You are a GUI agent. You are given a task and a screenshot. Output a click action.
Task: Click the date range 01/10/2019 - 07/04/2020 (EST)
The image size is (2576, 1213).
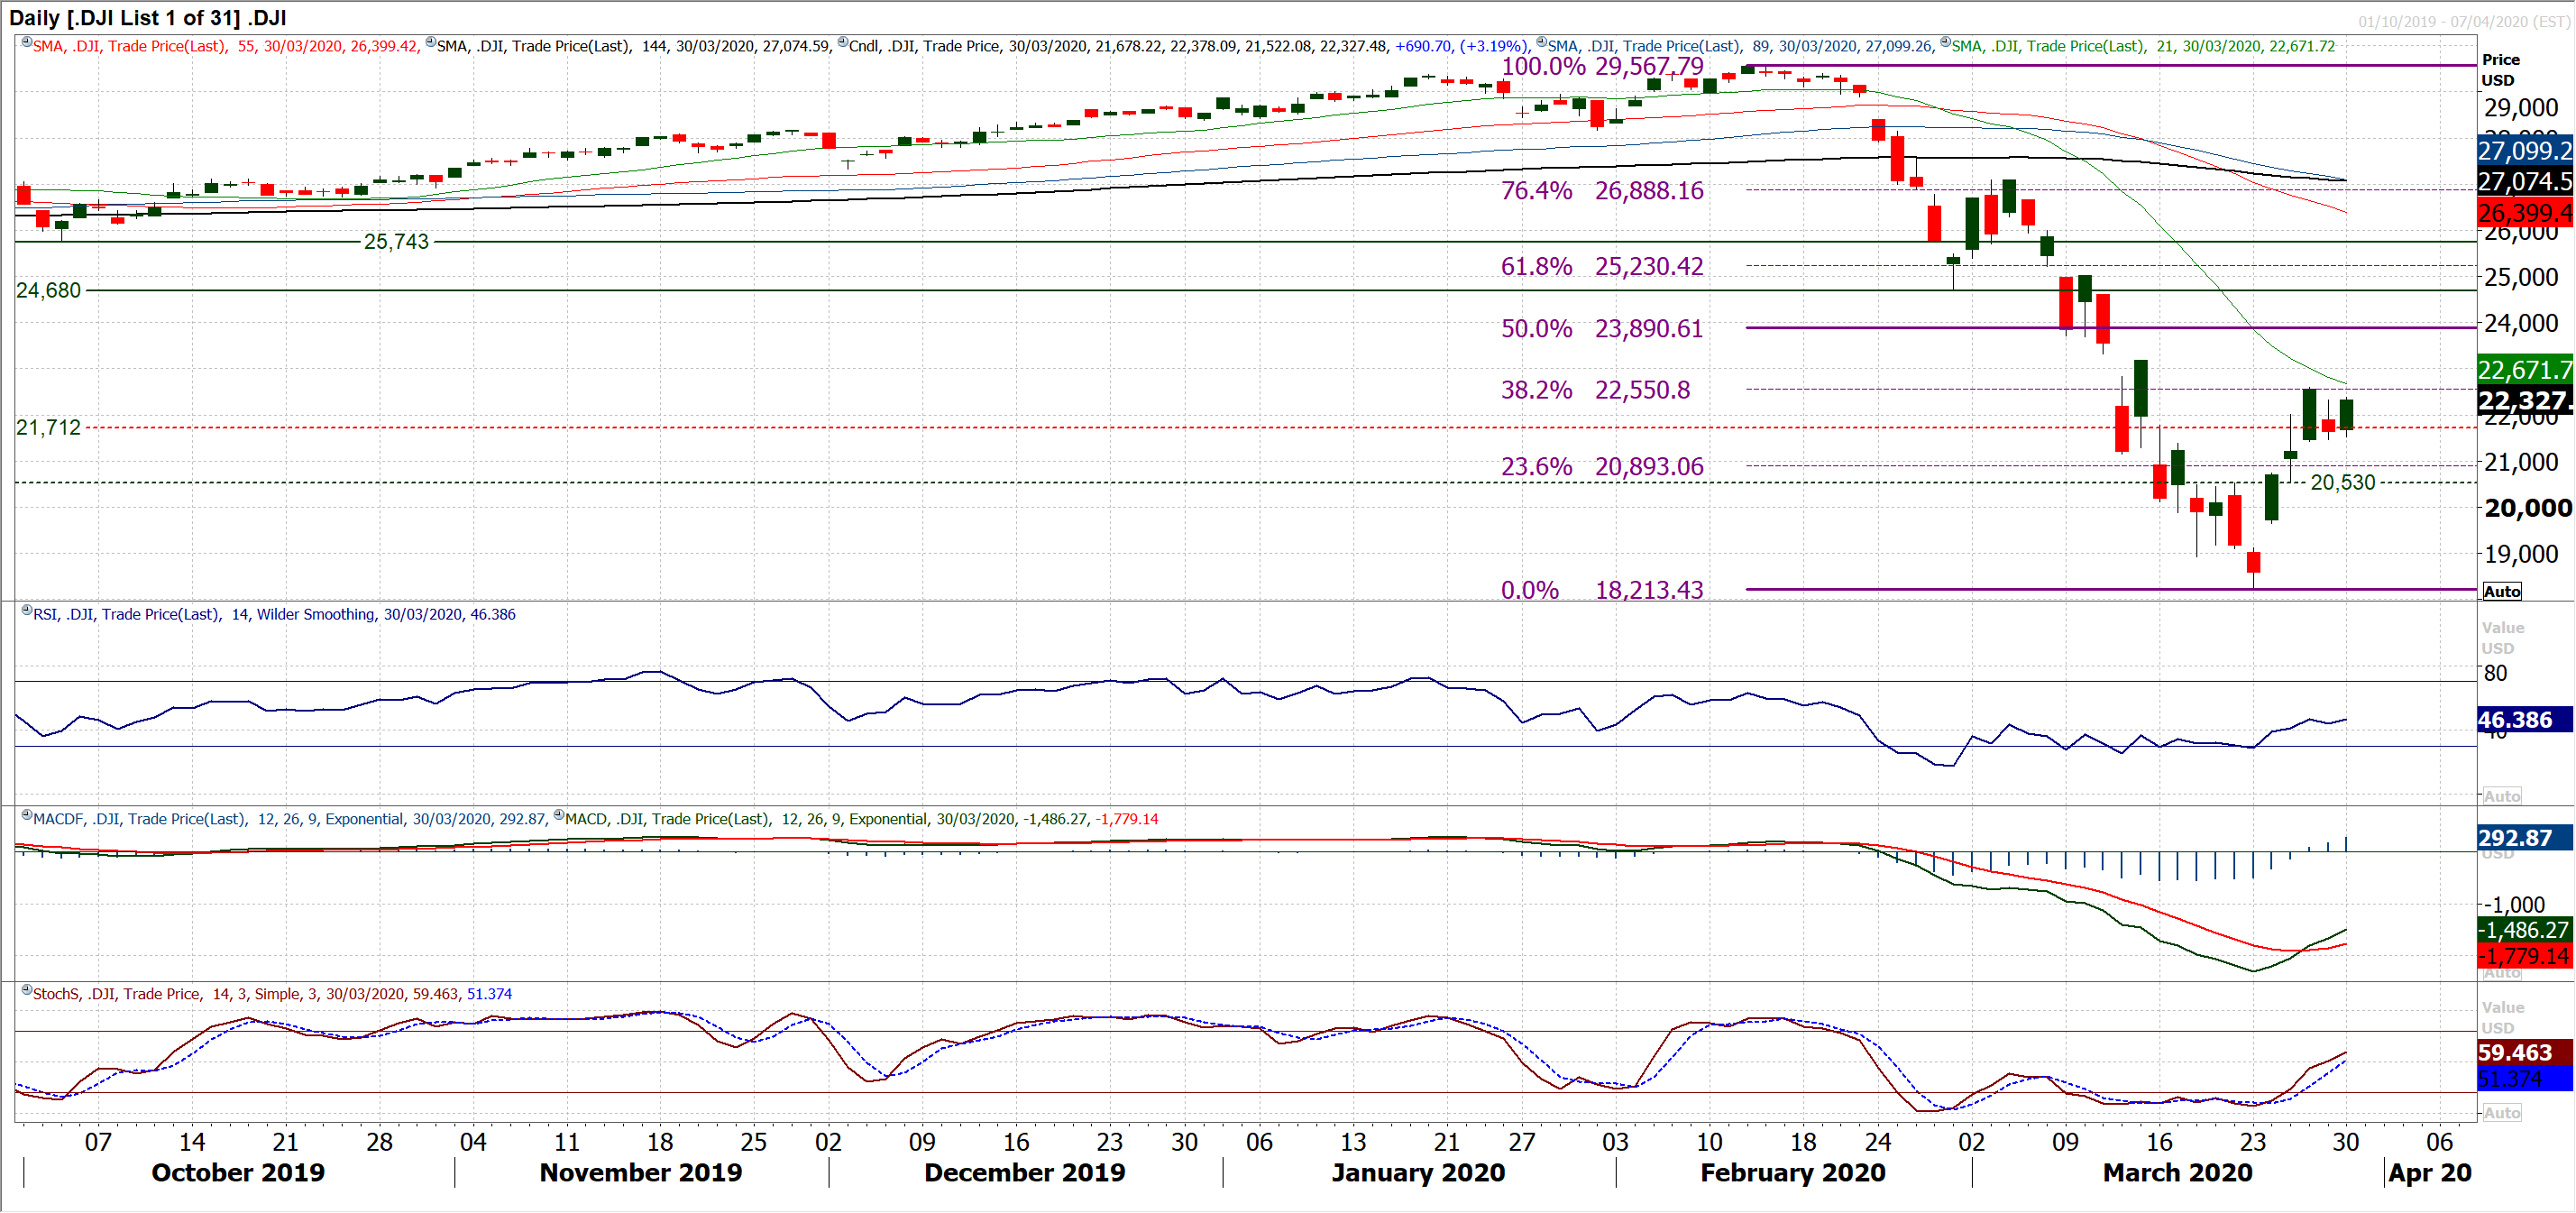click(x=2463, y=21)
